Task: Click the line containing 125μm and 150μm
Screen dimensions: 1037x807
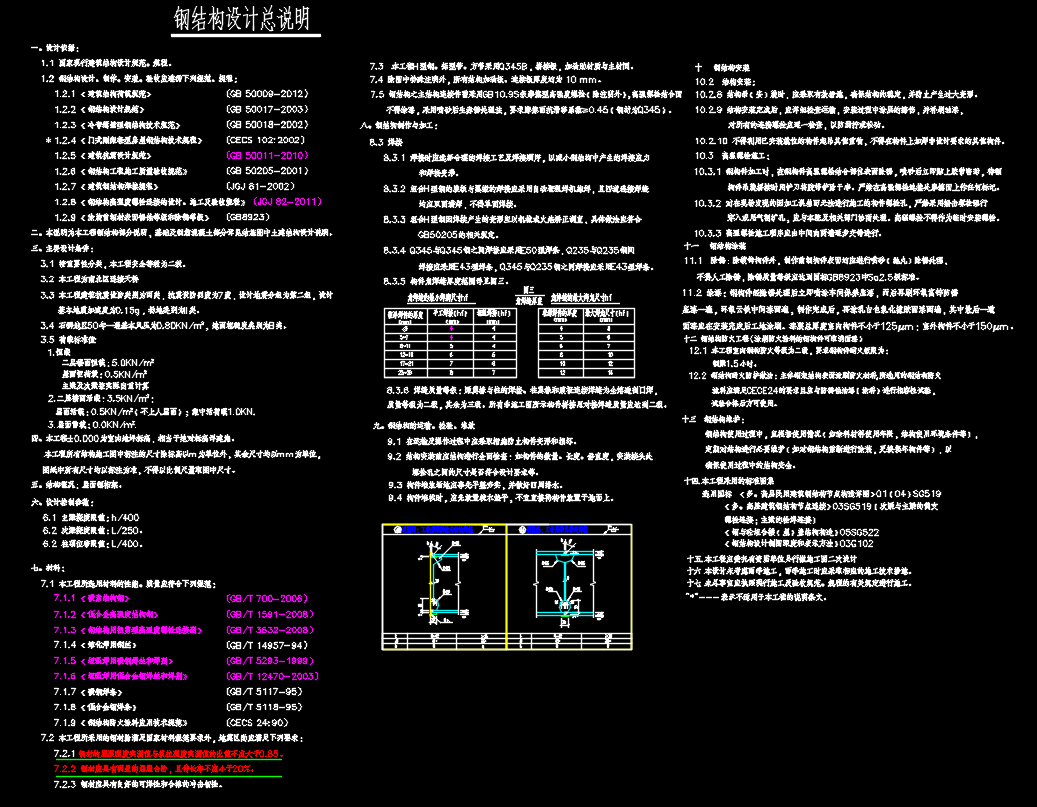Action: pyautogui.click(x=847, y=326)
